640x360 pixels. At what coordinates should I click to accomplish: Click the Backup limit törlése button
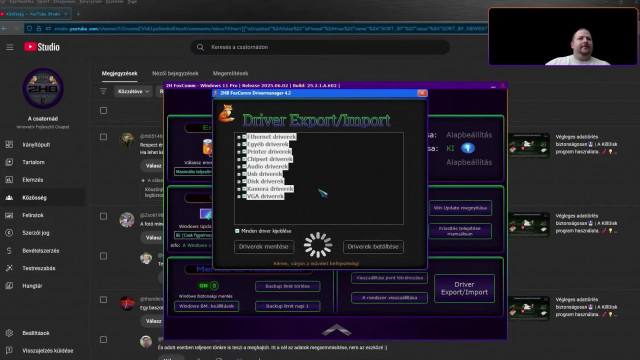click(288, 286)
